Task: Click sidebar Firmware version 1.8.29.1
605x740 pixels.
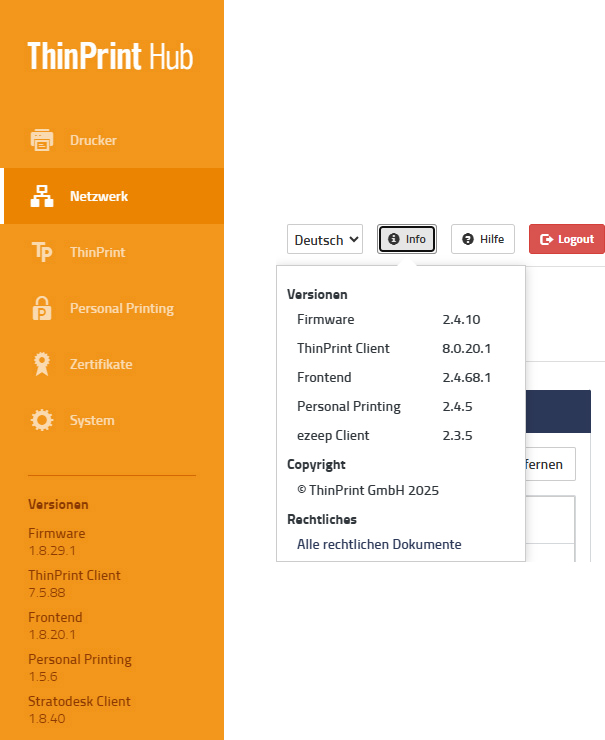Action: coord(52,551)
